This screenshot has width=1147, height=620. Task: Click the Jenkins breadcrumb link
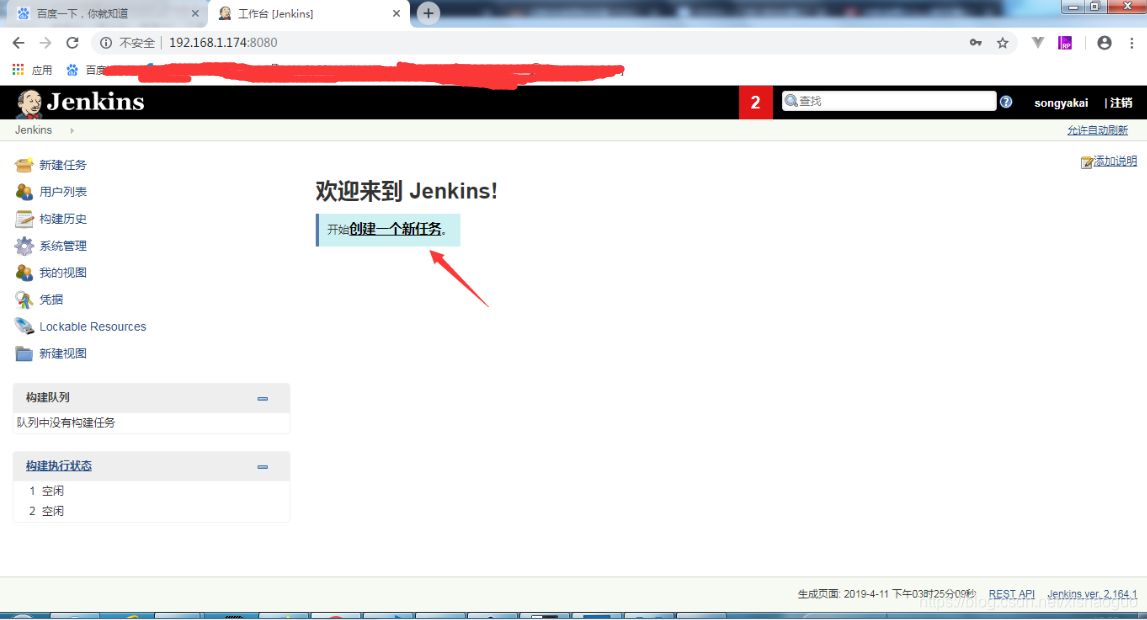[x=34, y=130]
